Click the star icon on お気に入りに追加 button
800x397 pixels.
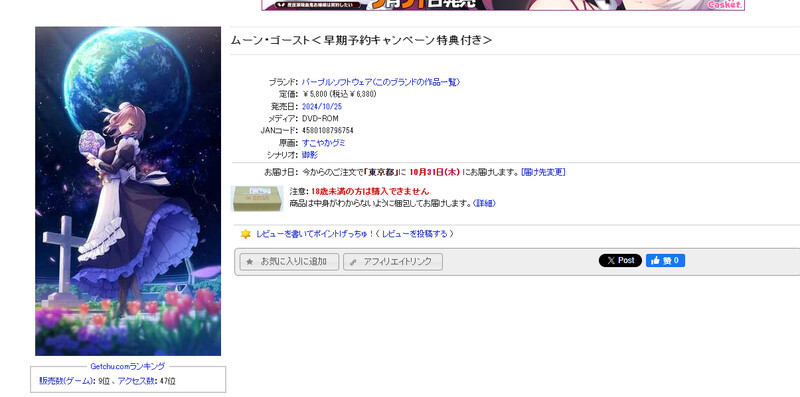(x=249, y=262)
